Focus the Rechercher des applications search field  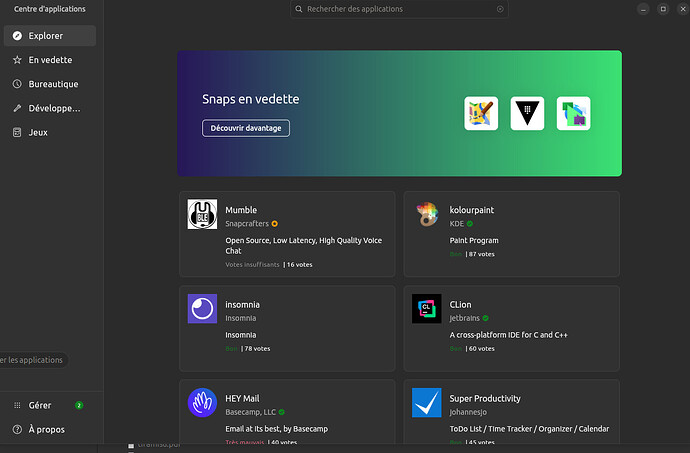(x=399, y=9)
